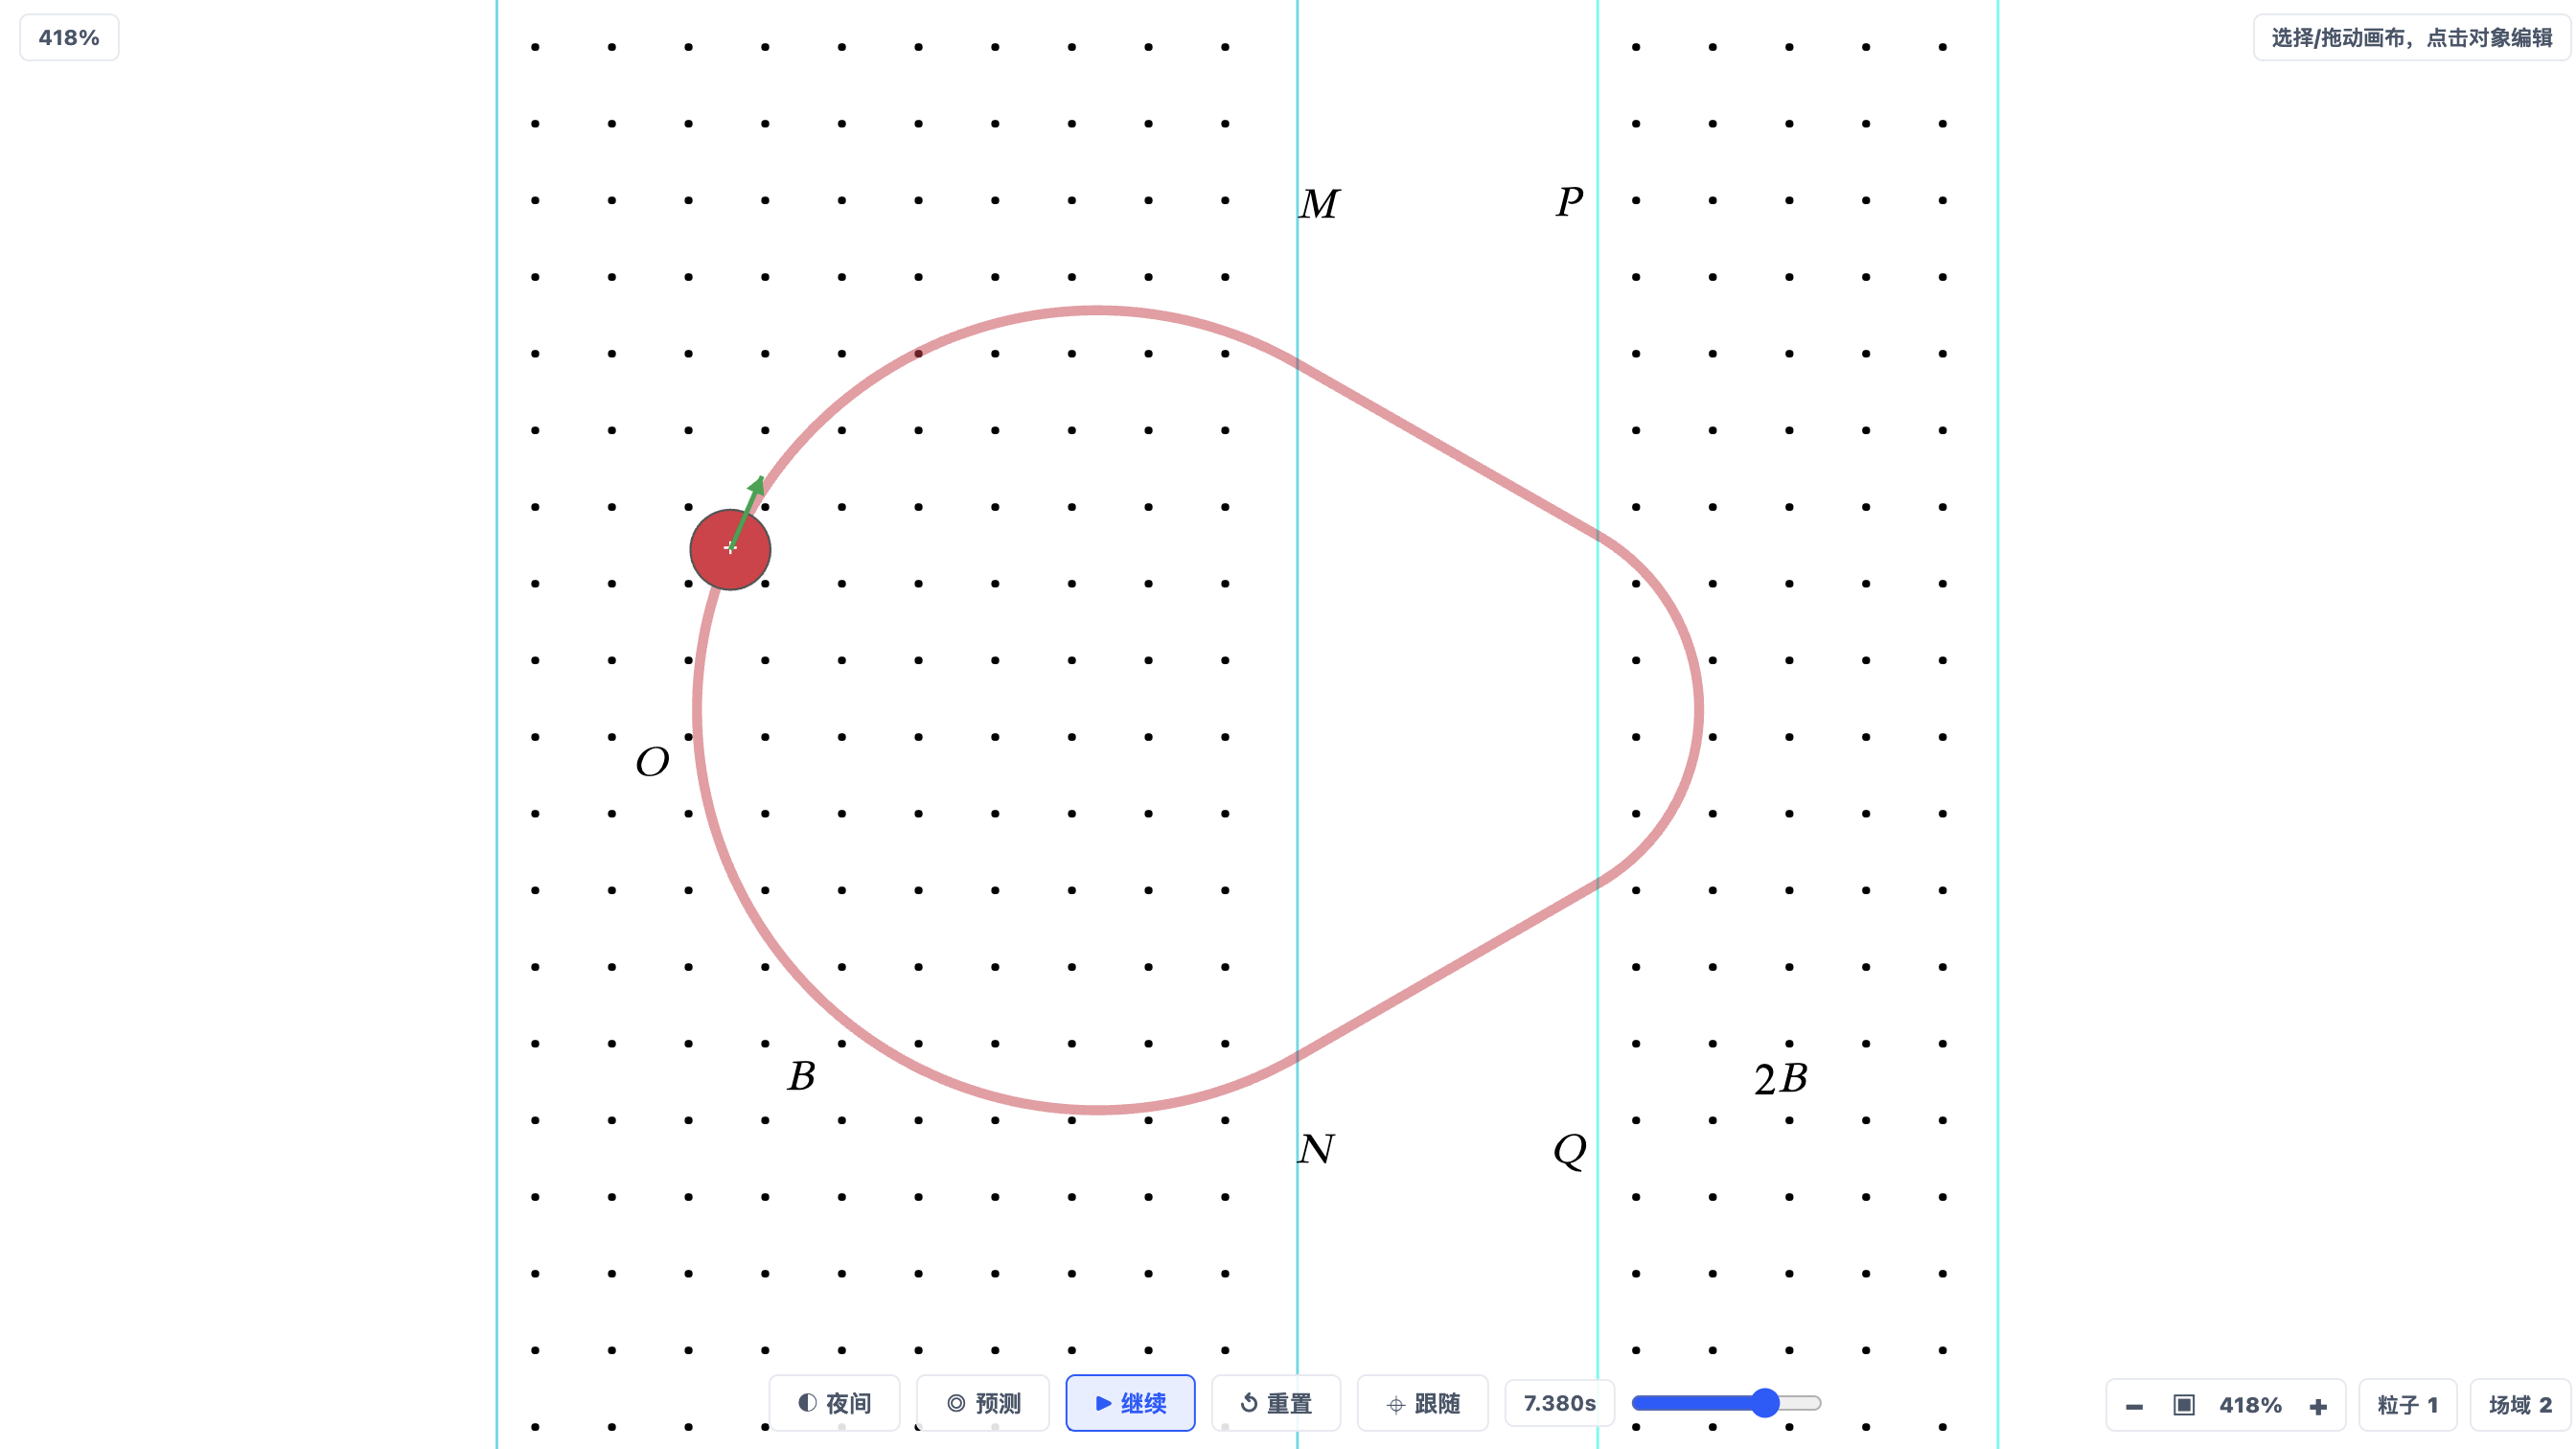Click the 预测 prediction button

tap(983, 1403)
